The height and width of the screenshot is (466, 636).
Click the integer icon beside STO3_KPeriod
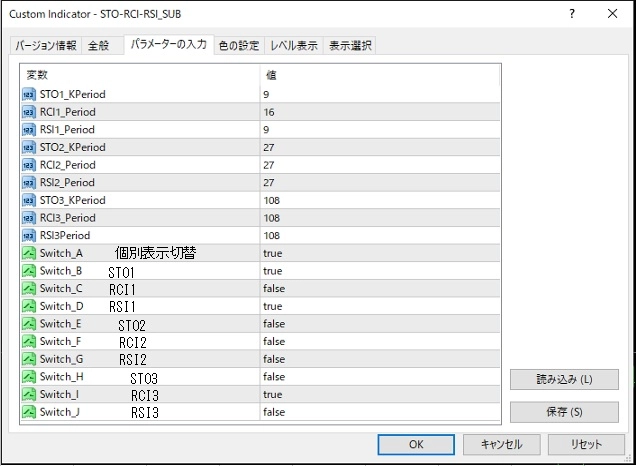[29, 200]
